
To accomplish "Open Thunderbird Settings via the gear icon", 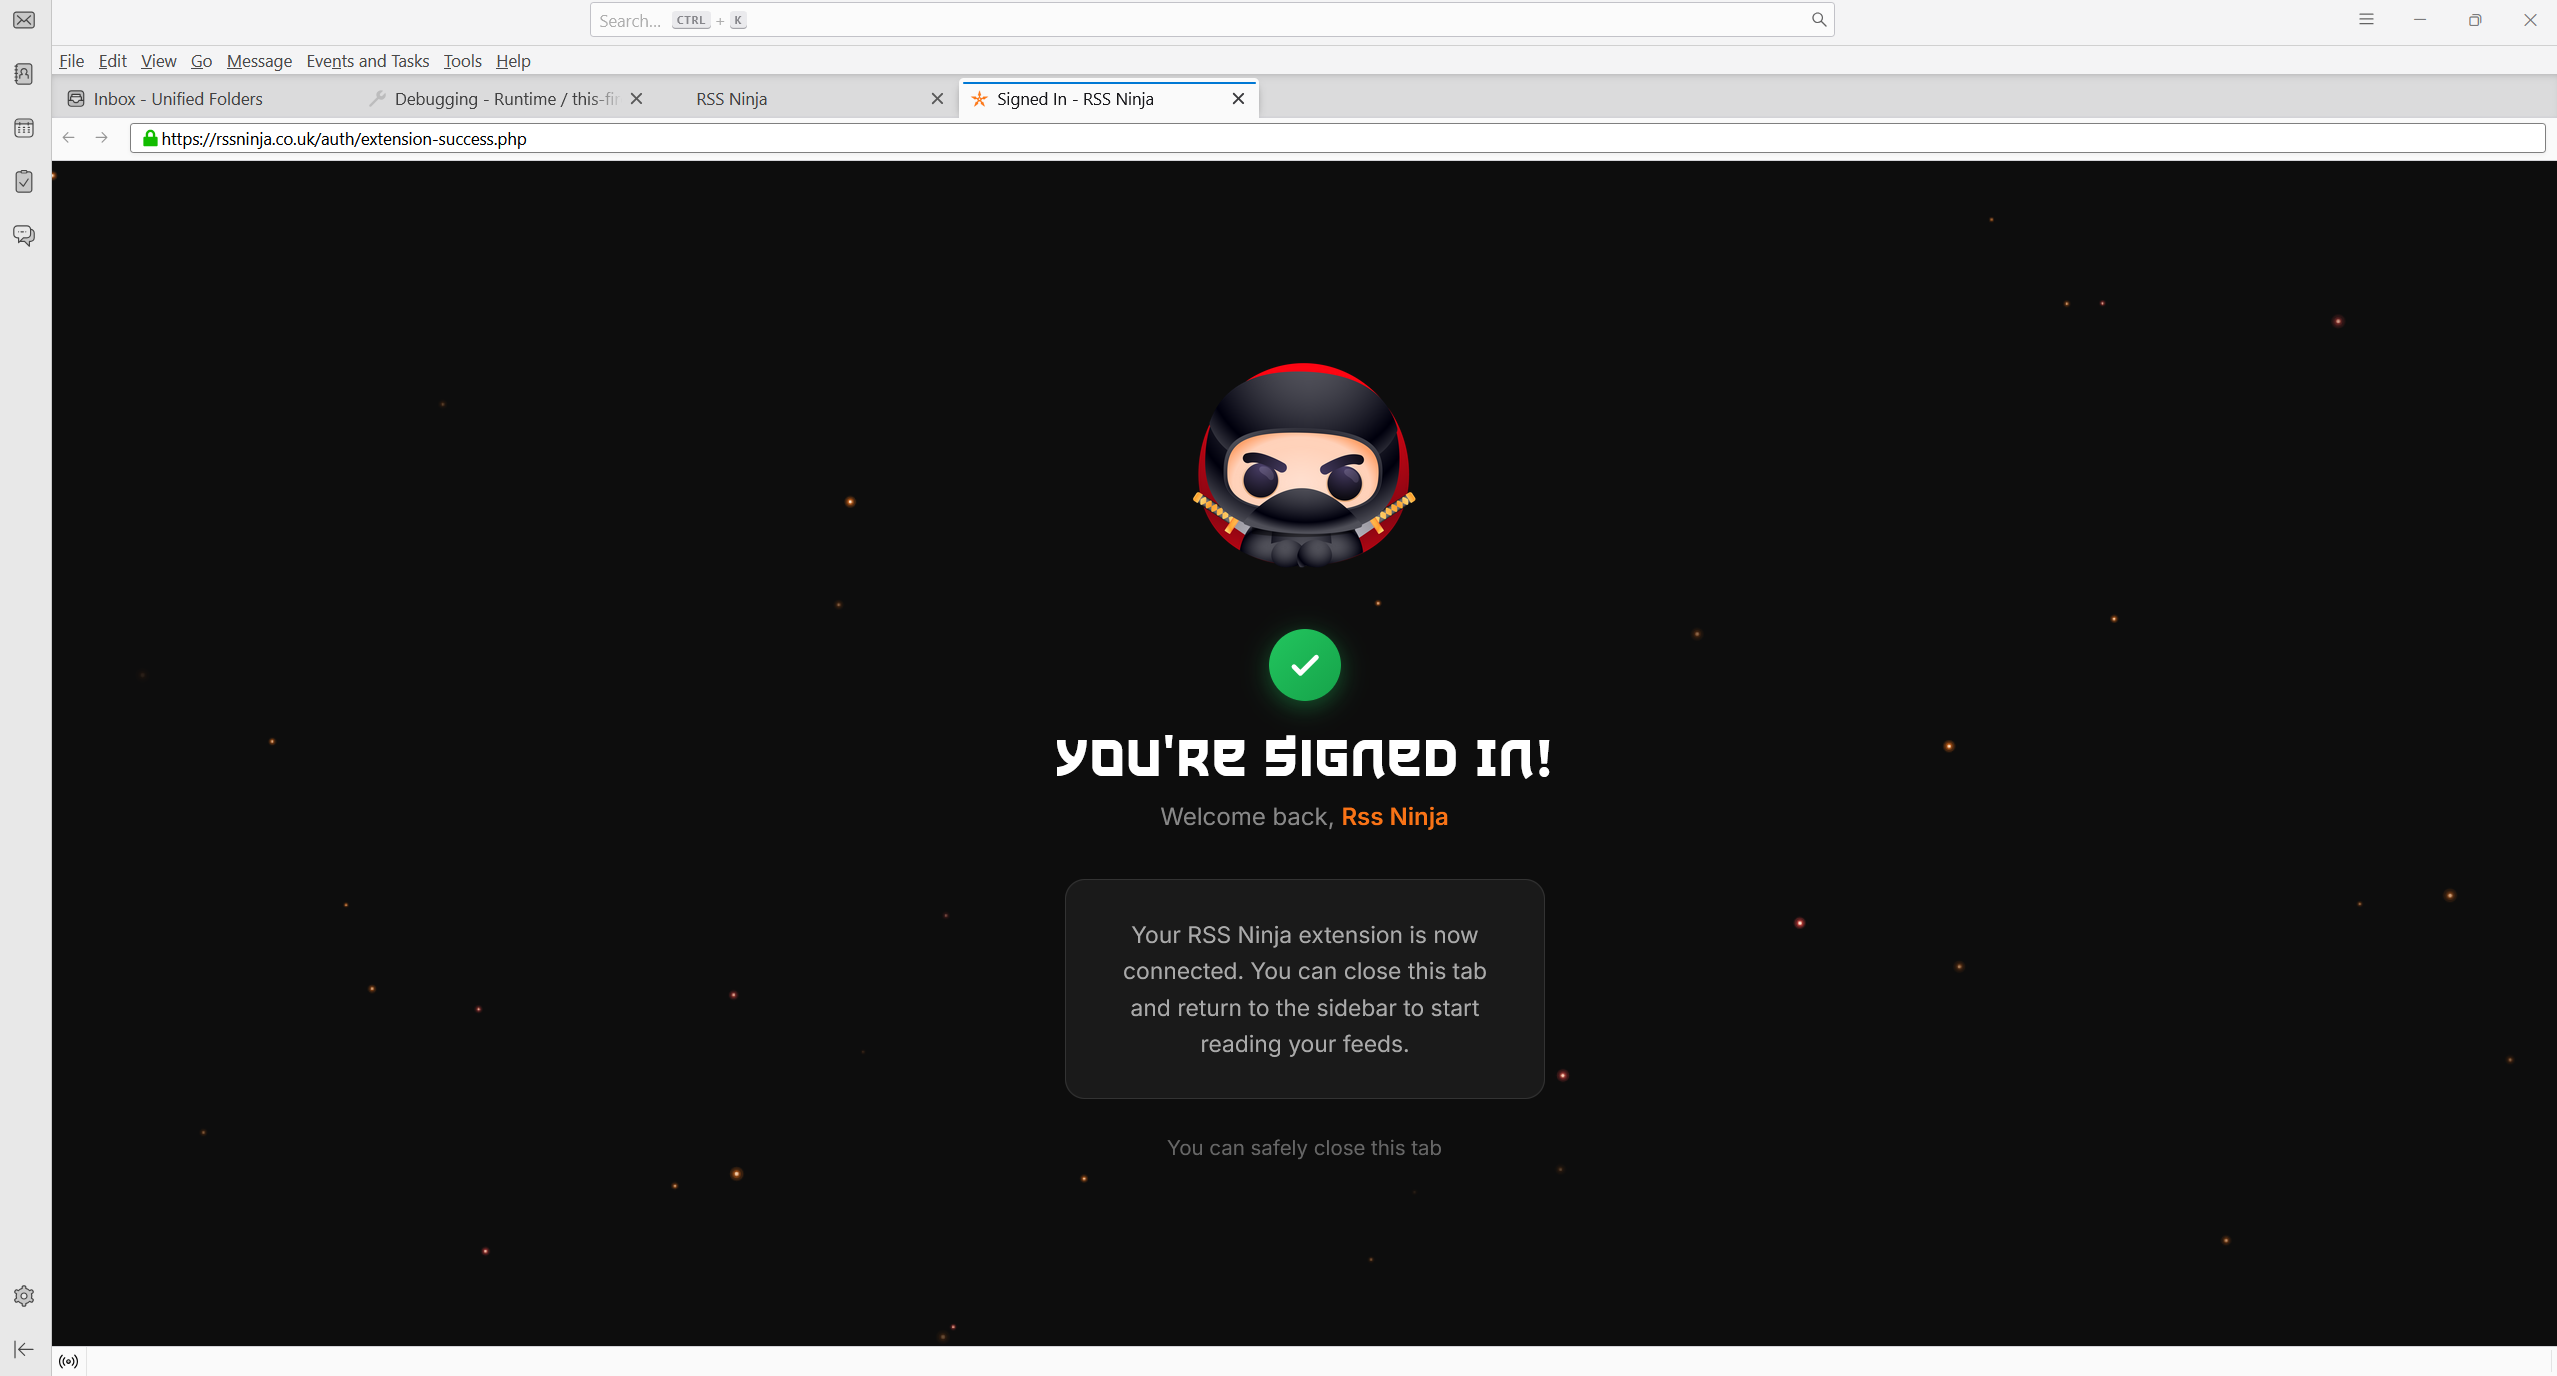I will (x=23, y=1295).
